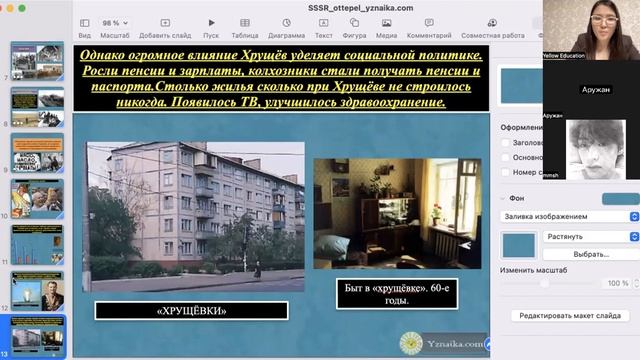This screenshot has width=640, height=360.
Task: Adjust the Изменить масштаб slider
Action: [544, 283]
